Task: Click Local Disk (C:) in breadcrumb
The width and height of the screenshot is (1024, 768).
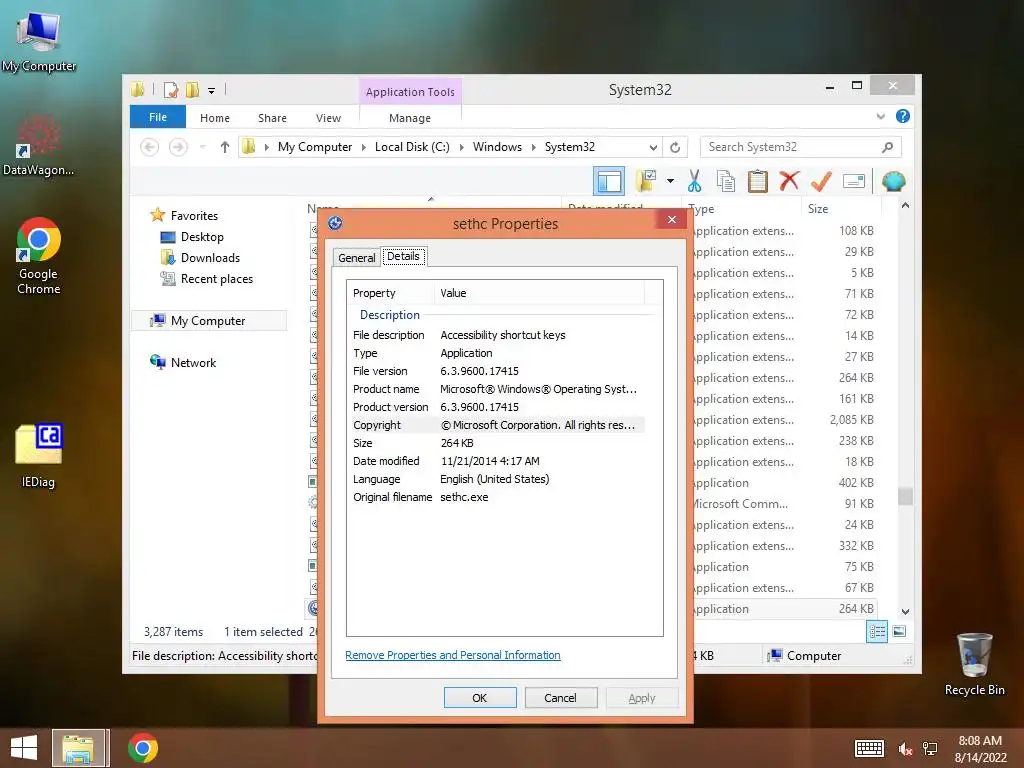Action: pos(412,147)
